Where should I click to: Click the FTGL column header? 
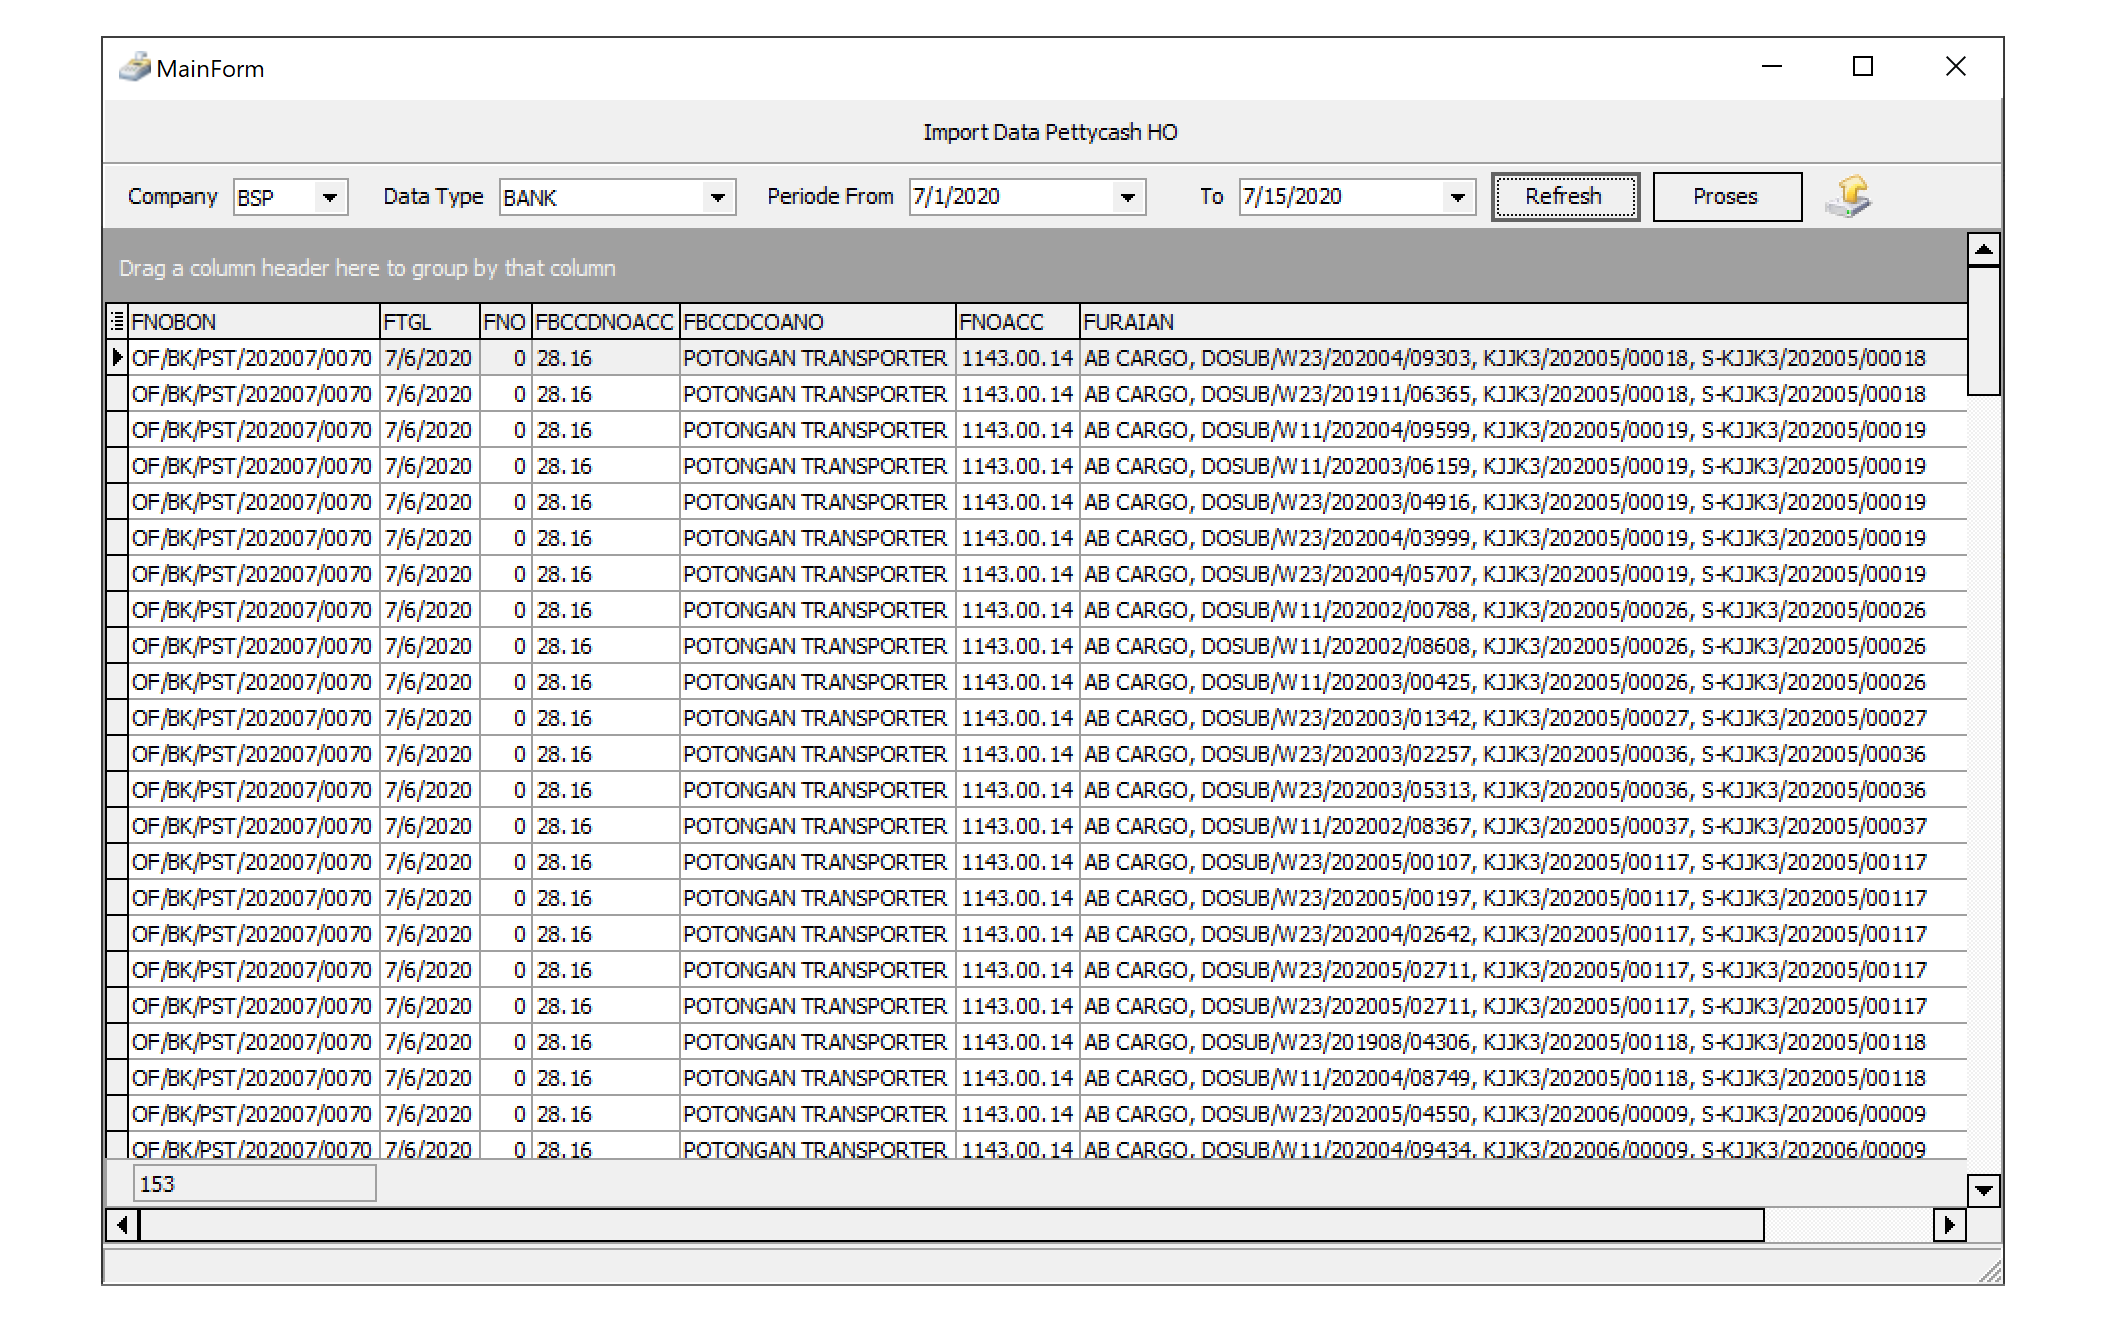tap(429, 322)
